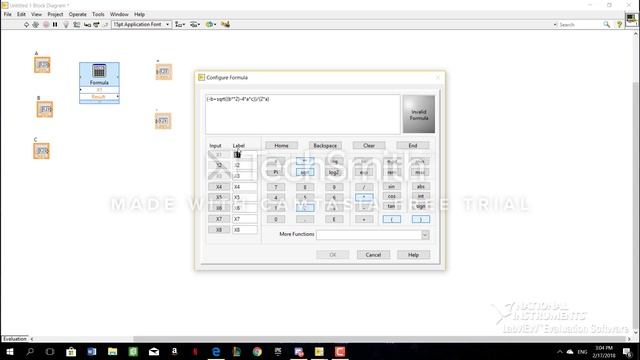
Task: Click the Clean Up Diagram icon
Action: click(225, 24)
